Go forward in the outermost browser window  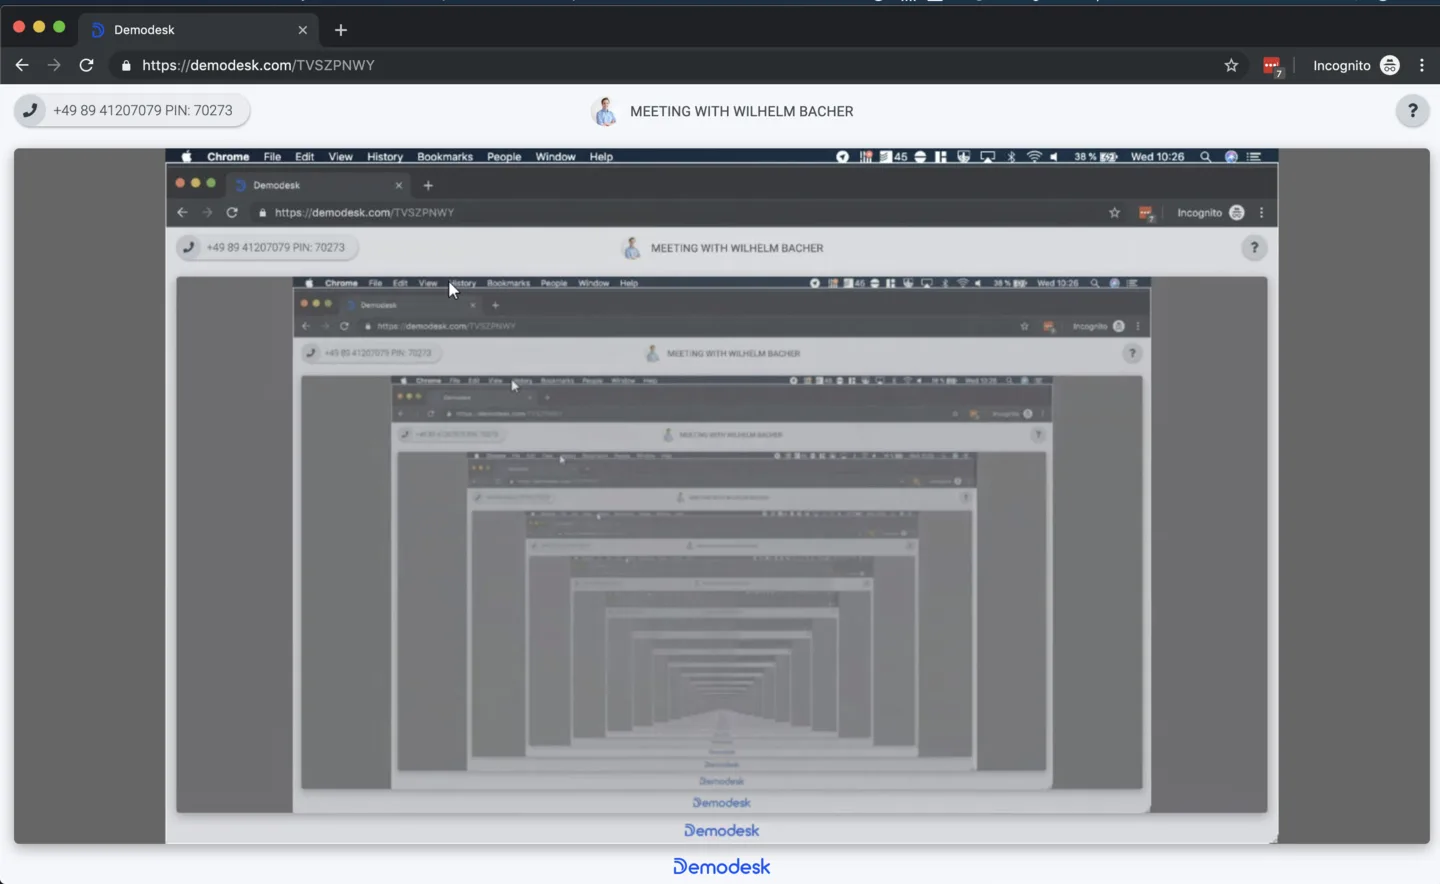point(54,65)
